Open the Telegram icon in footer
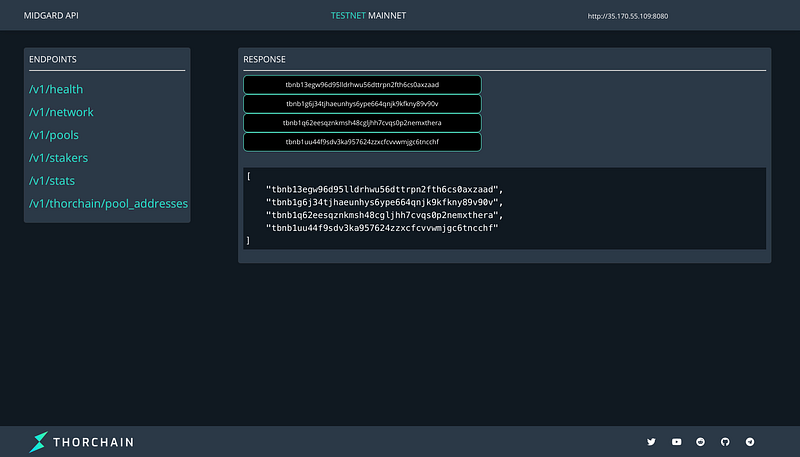 tap(750, 442)
